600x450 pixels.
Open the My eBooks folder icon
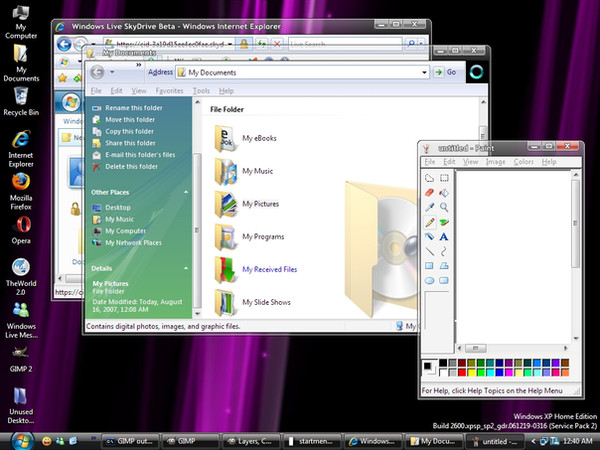225,139
